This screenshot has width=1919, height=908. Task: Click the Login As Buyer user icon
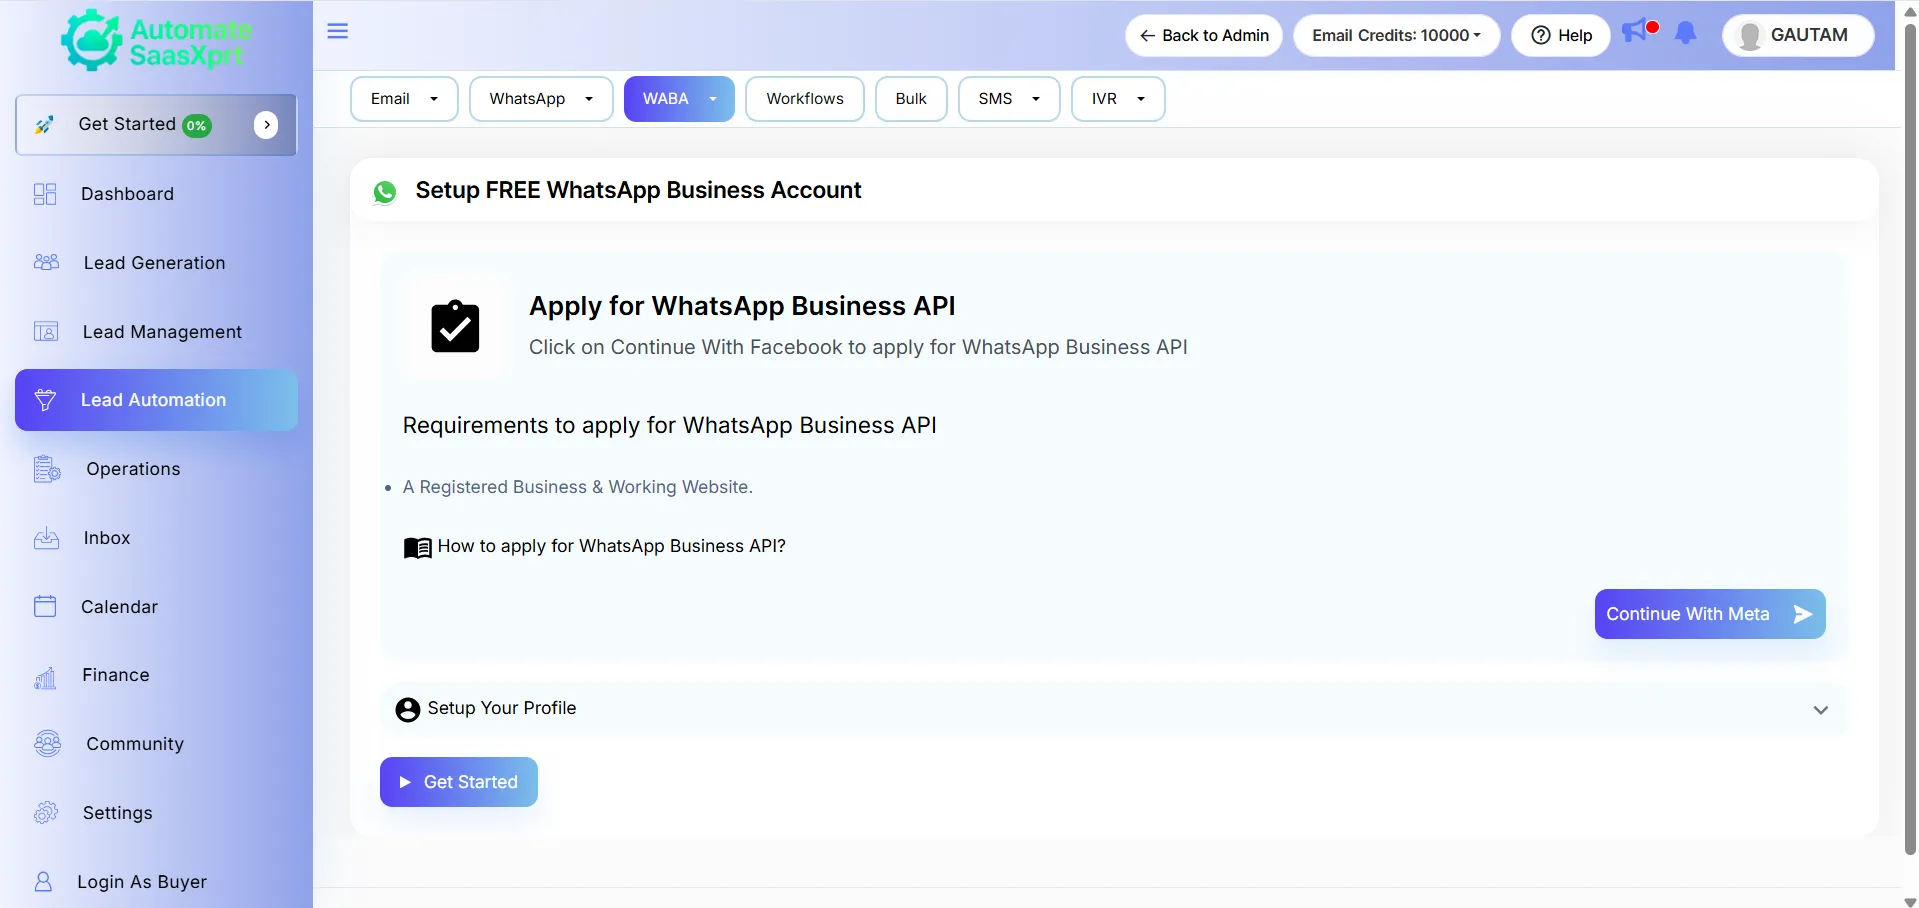(x=43, y=882)
